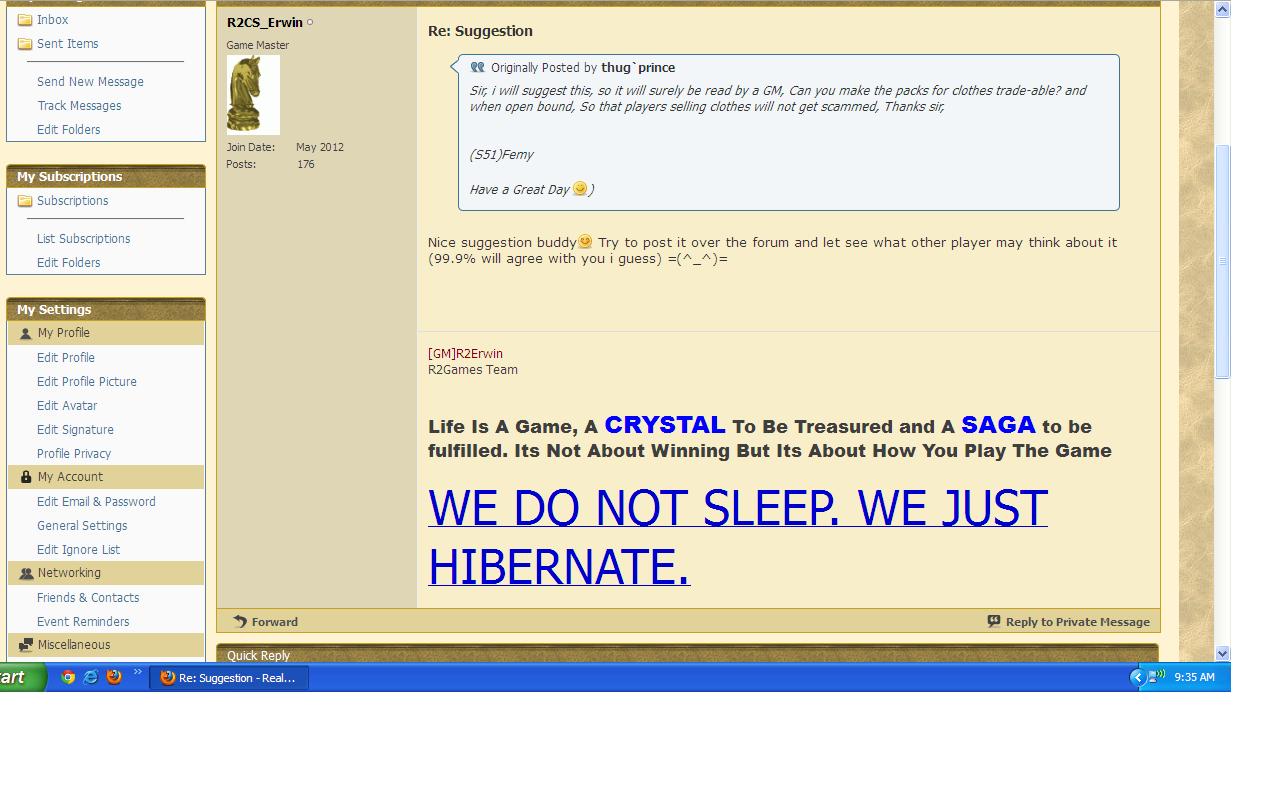Launch Internet Explorer from quick launch
Viewport: 1280px width, 800px height.
91,677
